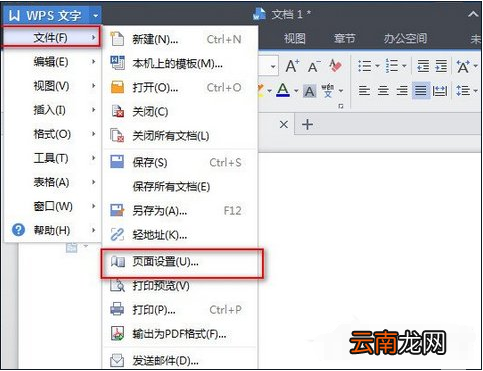Select 关闭(C) in the file menu

point(180,112)
